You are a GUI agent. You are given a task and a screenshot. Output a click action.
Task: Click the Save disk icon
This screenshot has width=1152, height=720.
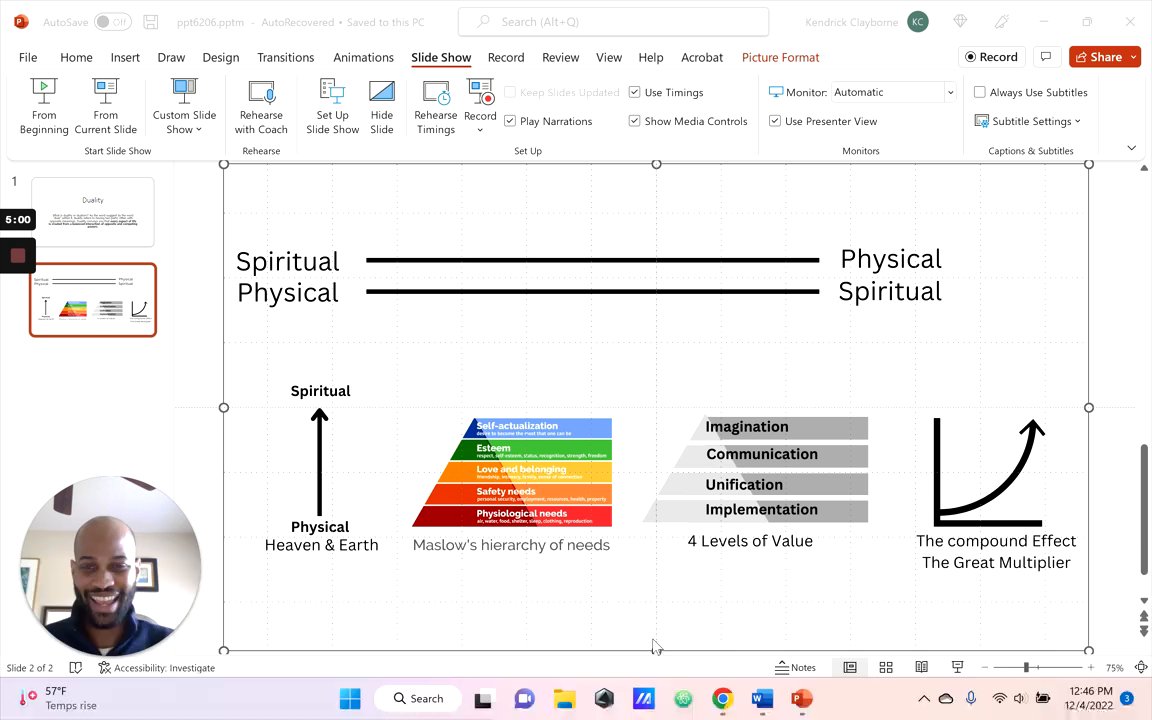151,22
